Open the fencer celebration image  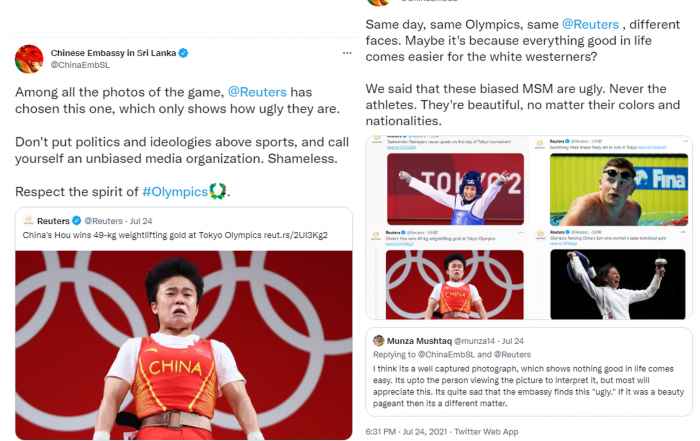tap(617, 284)
